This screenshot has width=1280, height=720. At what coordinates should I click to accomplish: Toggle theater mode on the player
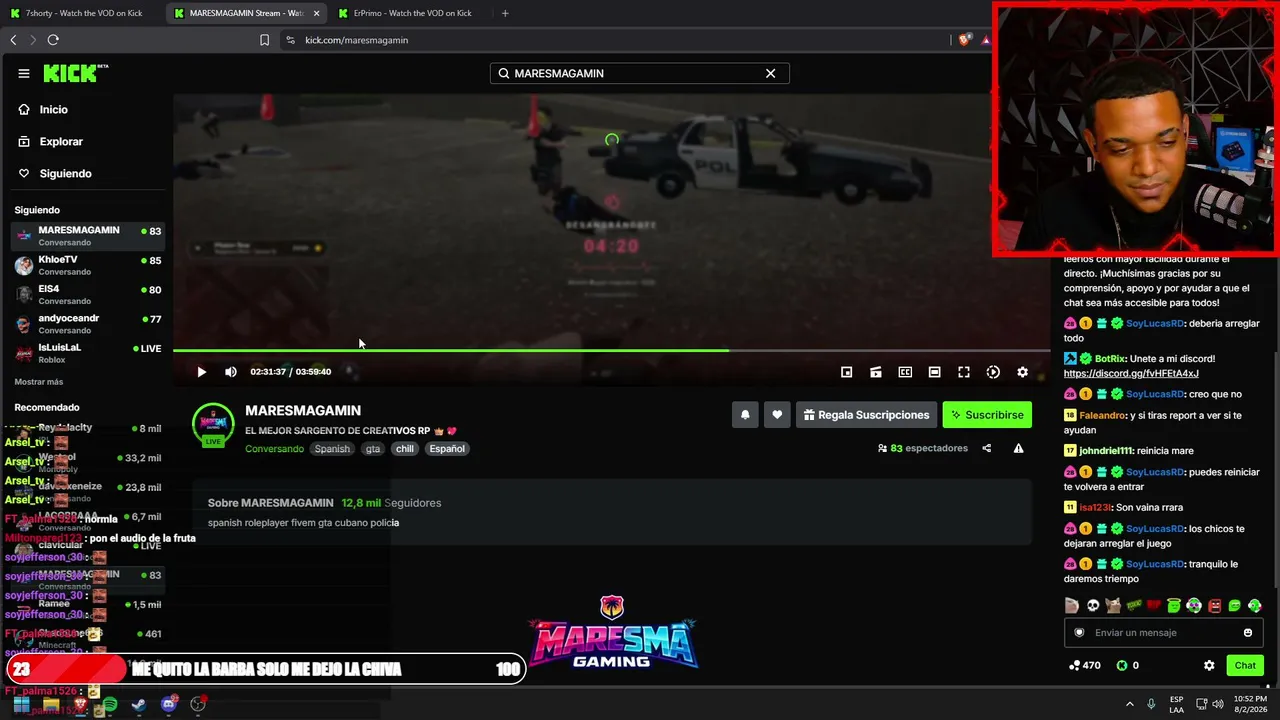pos(934,372)
